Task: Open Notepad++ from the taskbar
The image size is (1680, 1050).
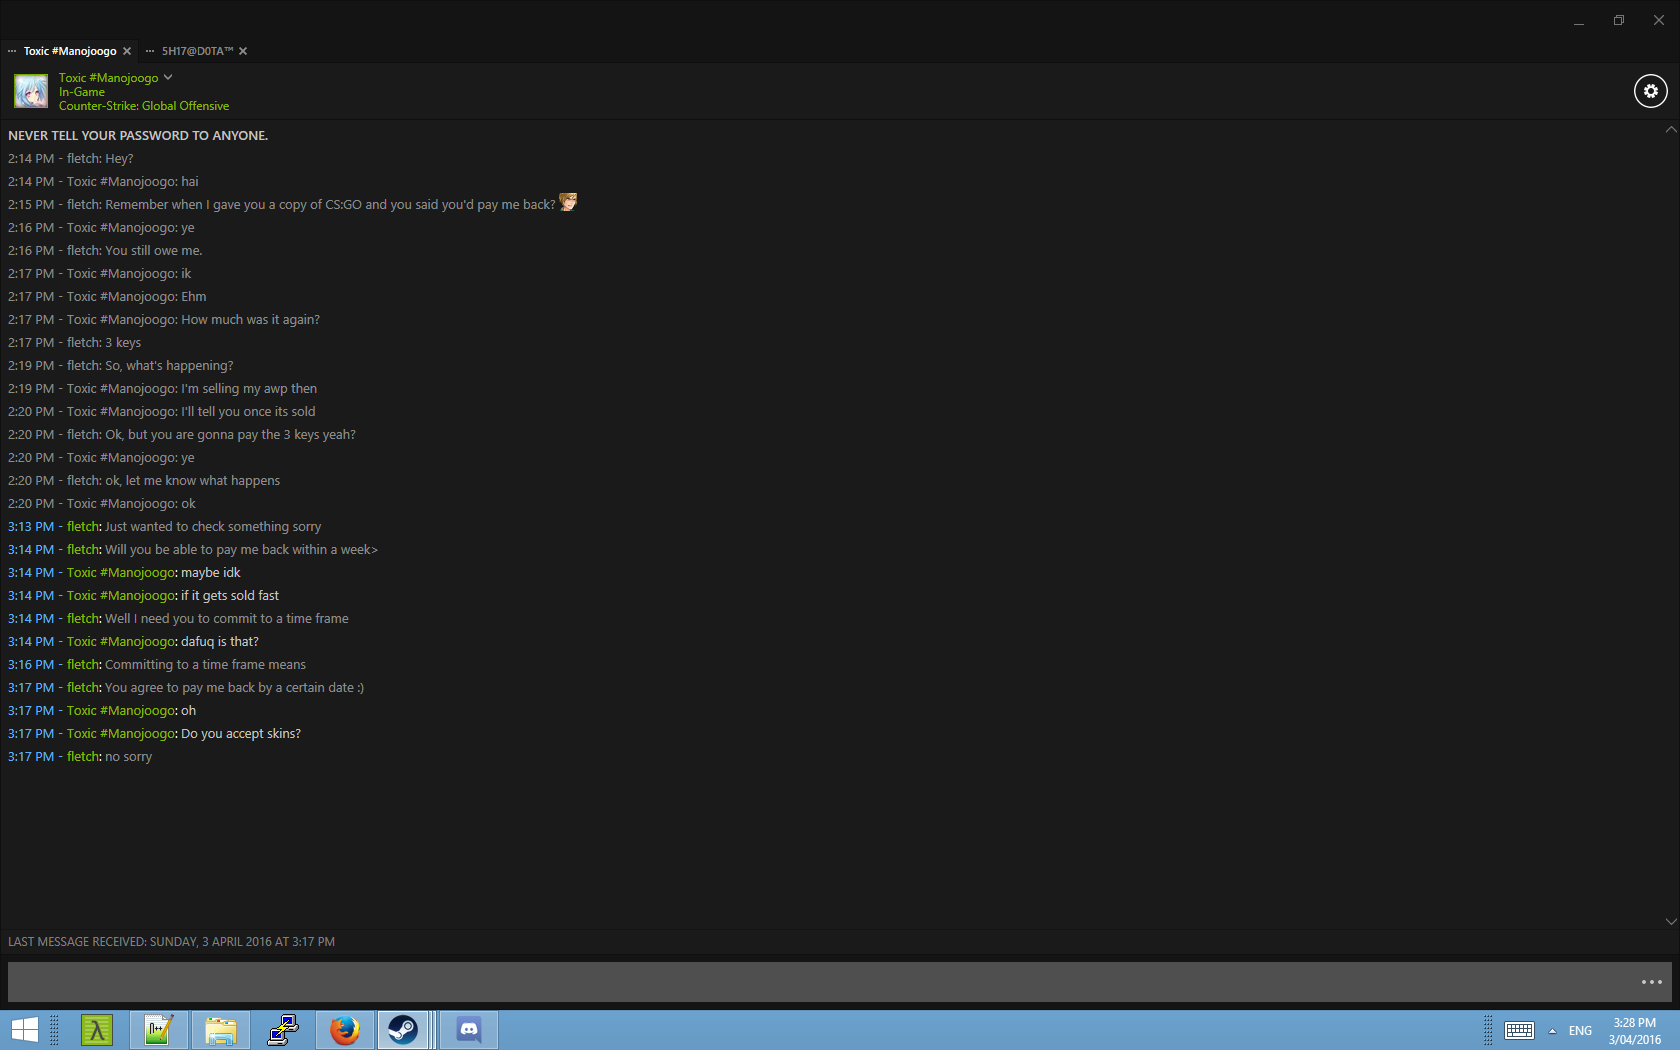Action: (159, 1030)
